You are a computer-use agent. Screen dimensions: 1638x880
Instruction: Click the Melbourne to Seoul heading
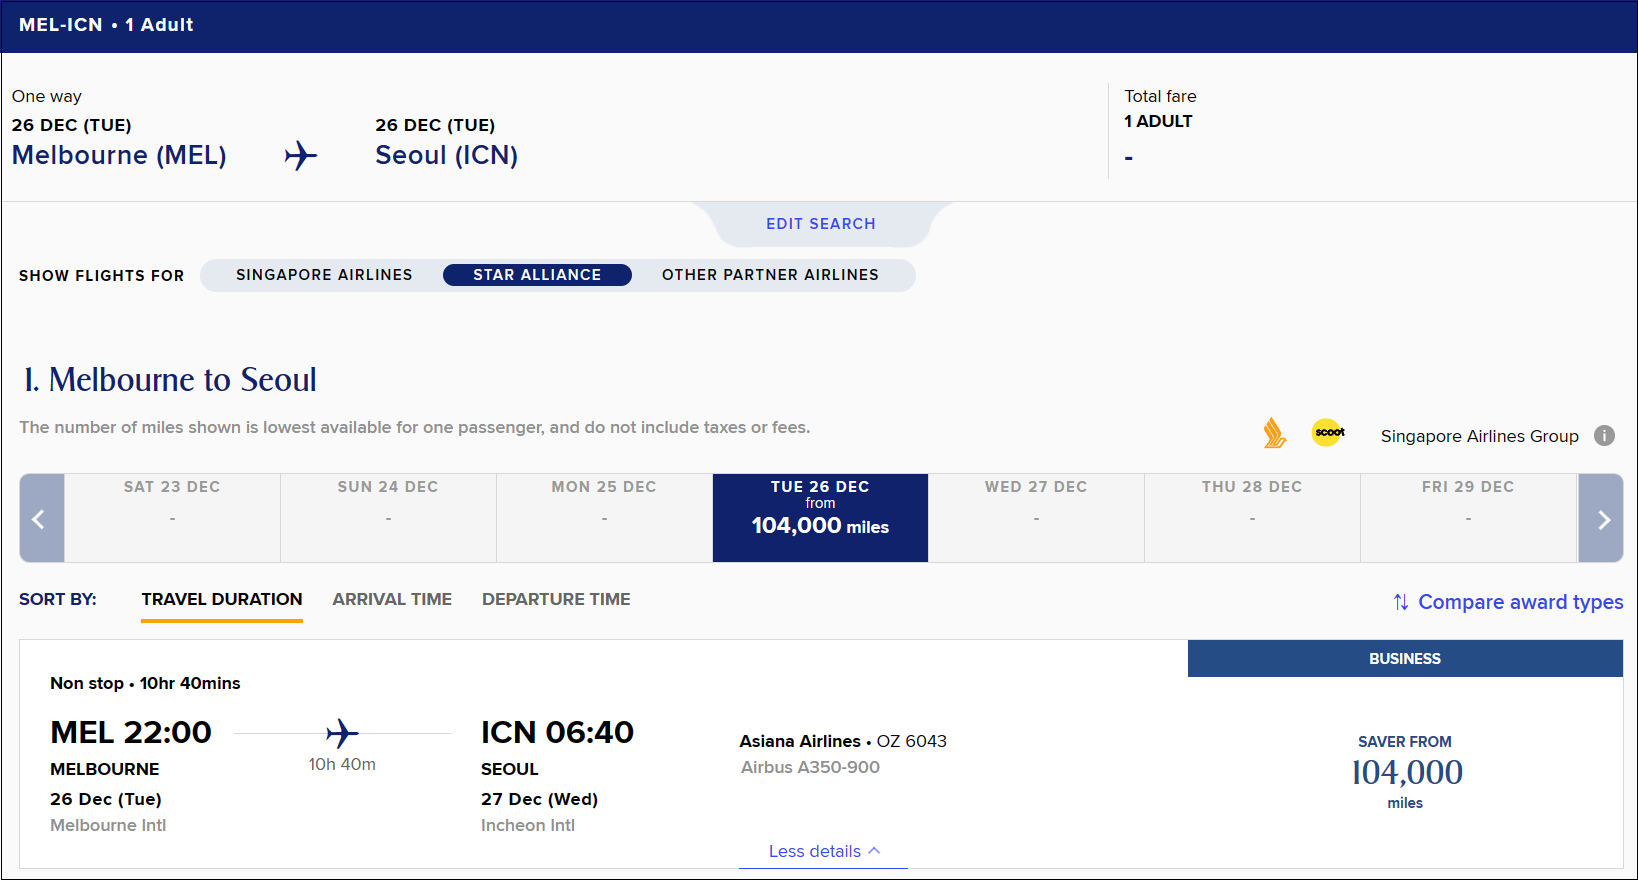[170, 380]
